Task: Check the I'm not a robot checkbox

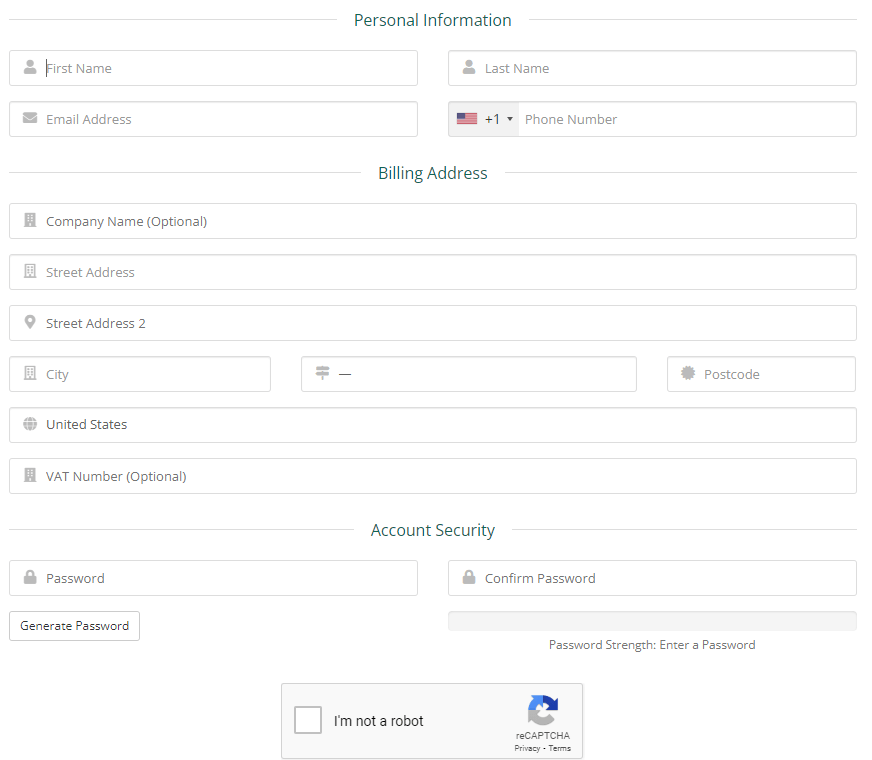Action: click(308, 720)
